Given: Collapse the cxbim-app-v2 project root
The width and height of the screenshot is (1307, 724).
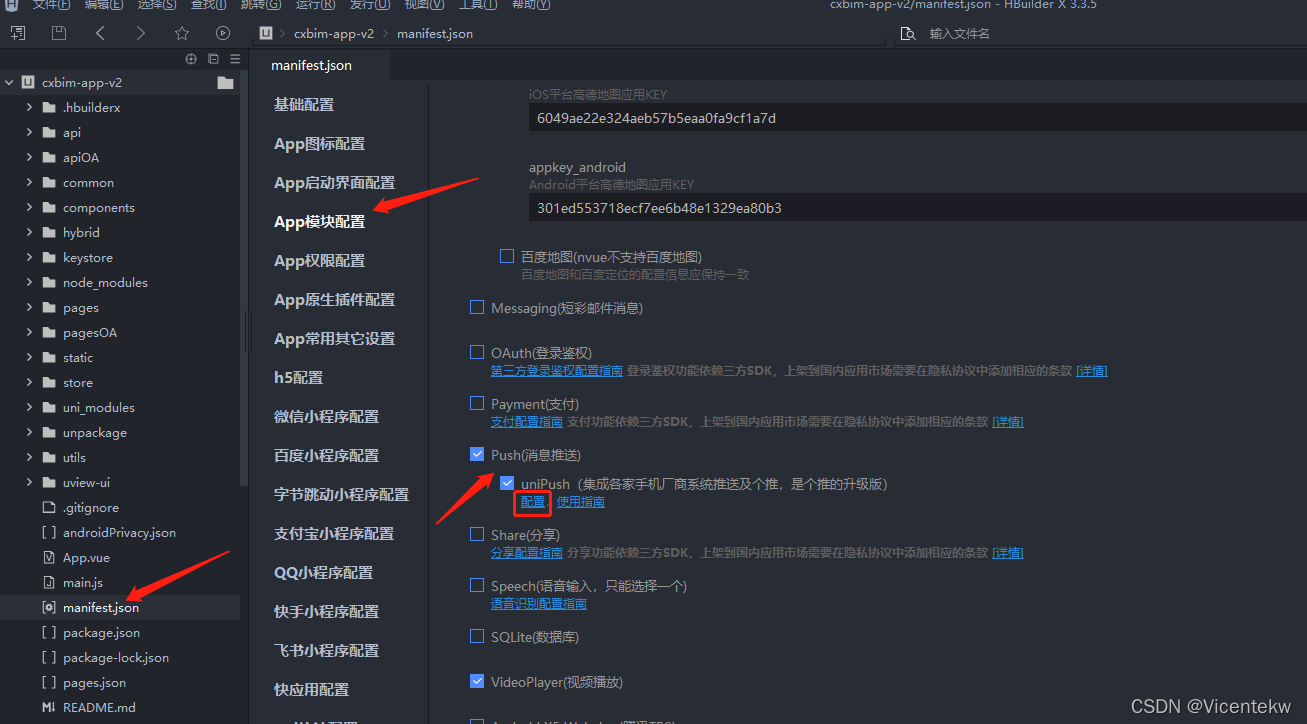Looking at the screenshot, I should (9, 83).
